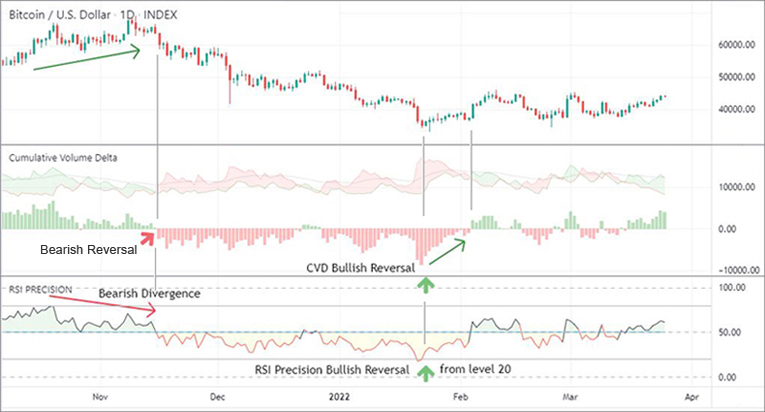Click the Apr label on time axis
The width and height of the screenshot is (765, 412).
(x=692, y=397)
